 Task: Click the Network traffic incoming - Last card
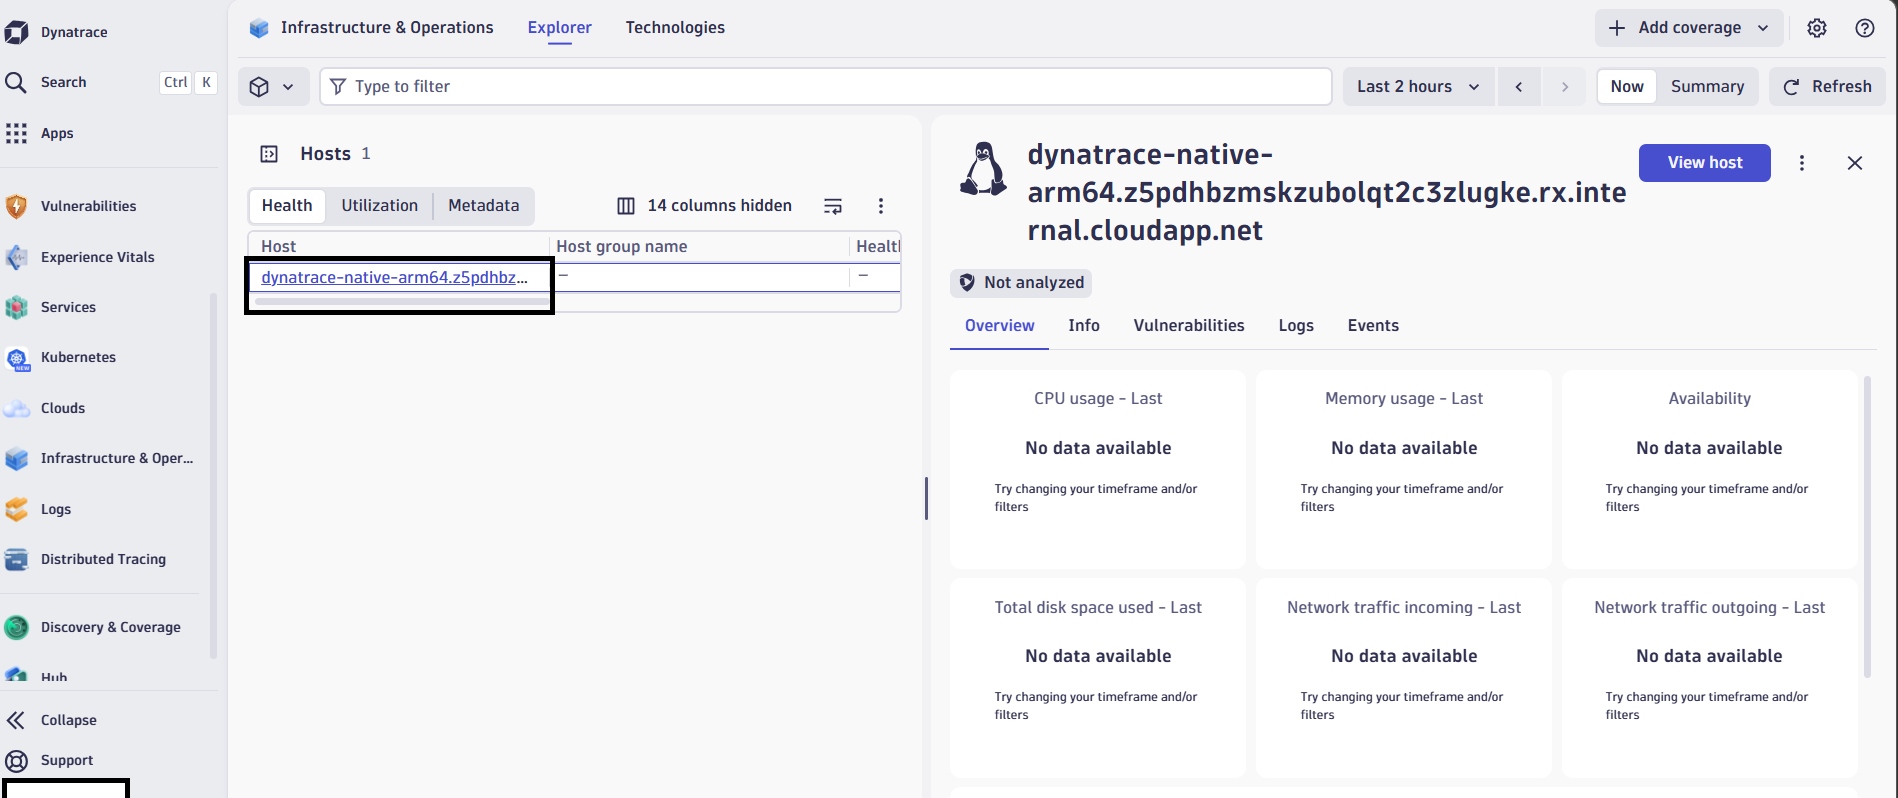(1404, 677)
